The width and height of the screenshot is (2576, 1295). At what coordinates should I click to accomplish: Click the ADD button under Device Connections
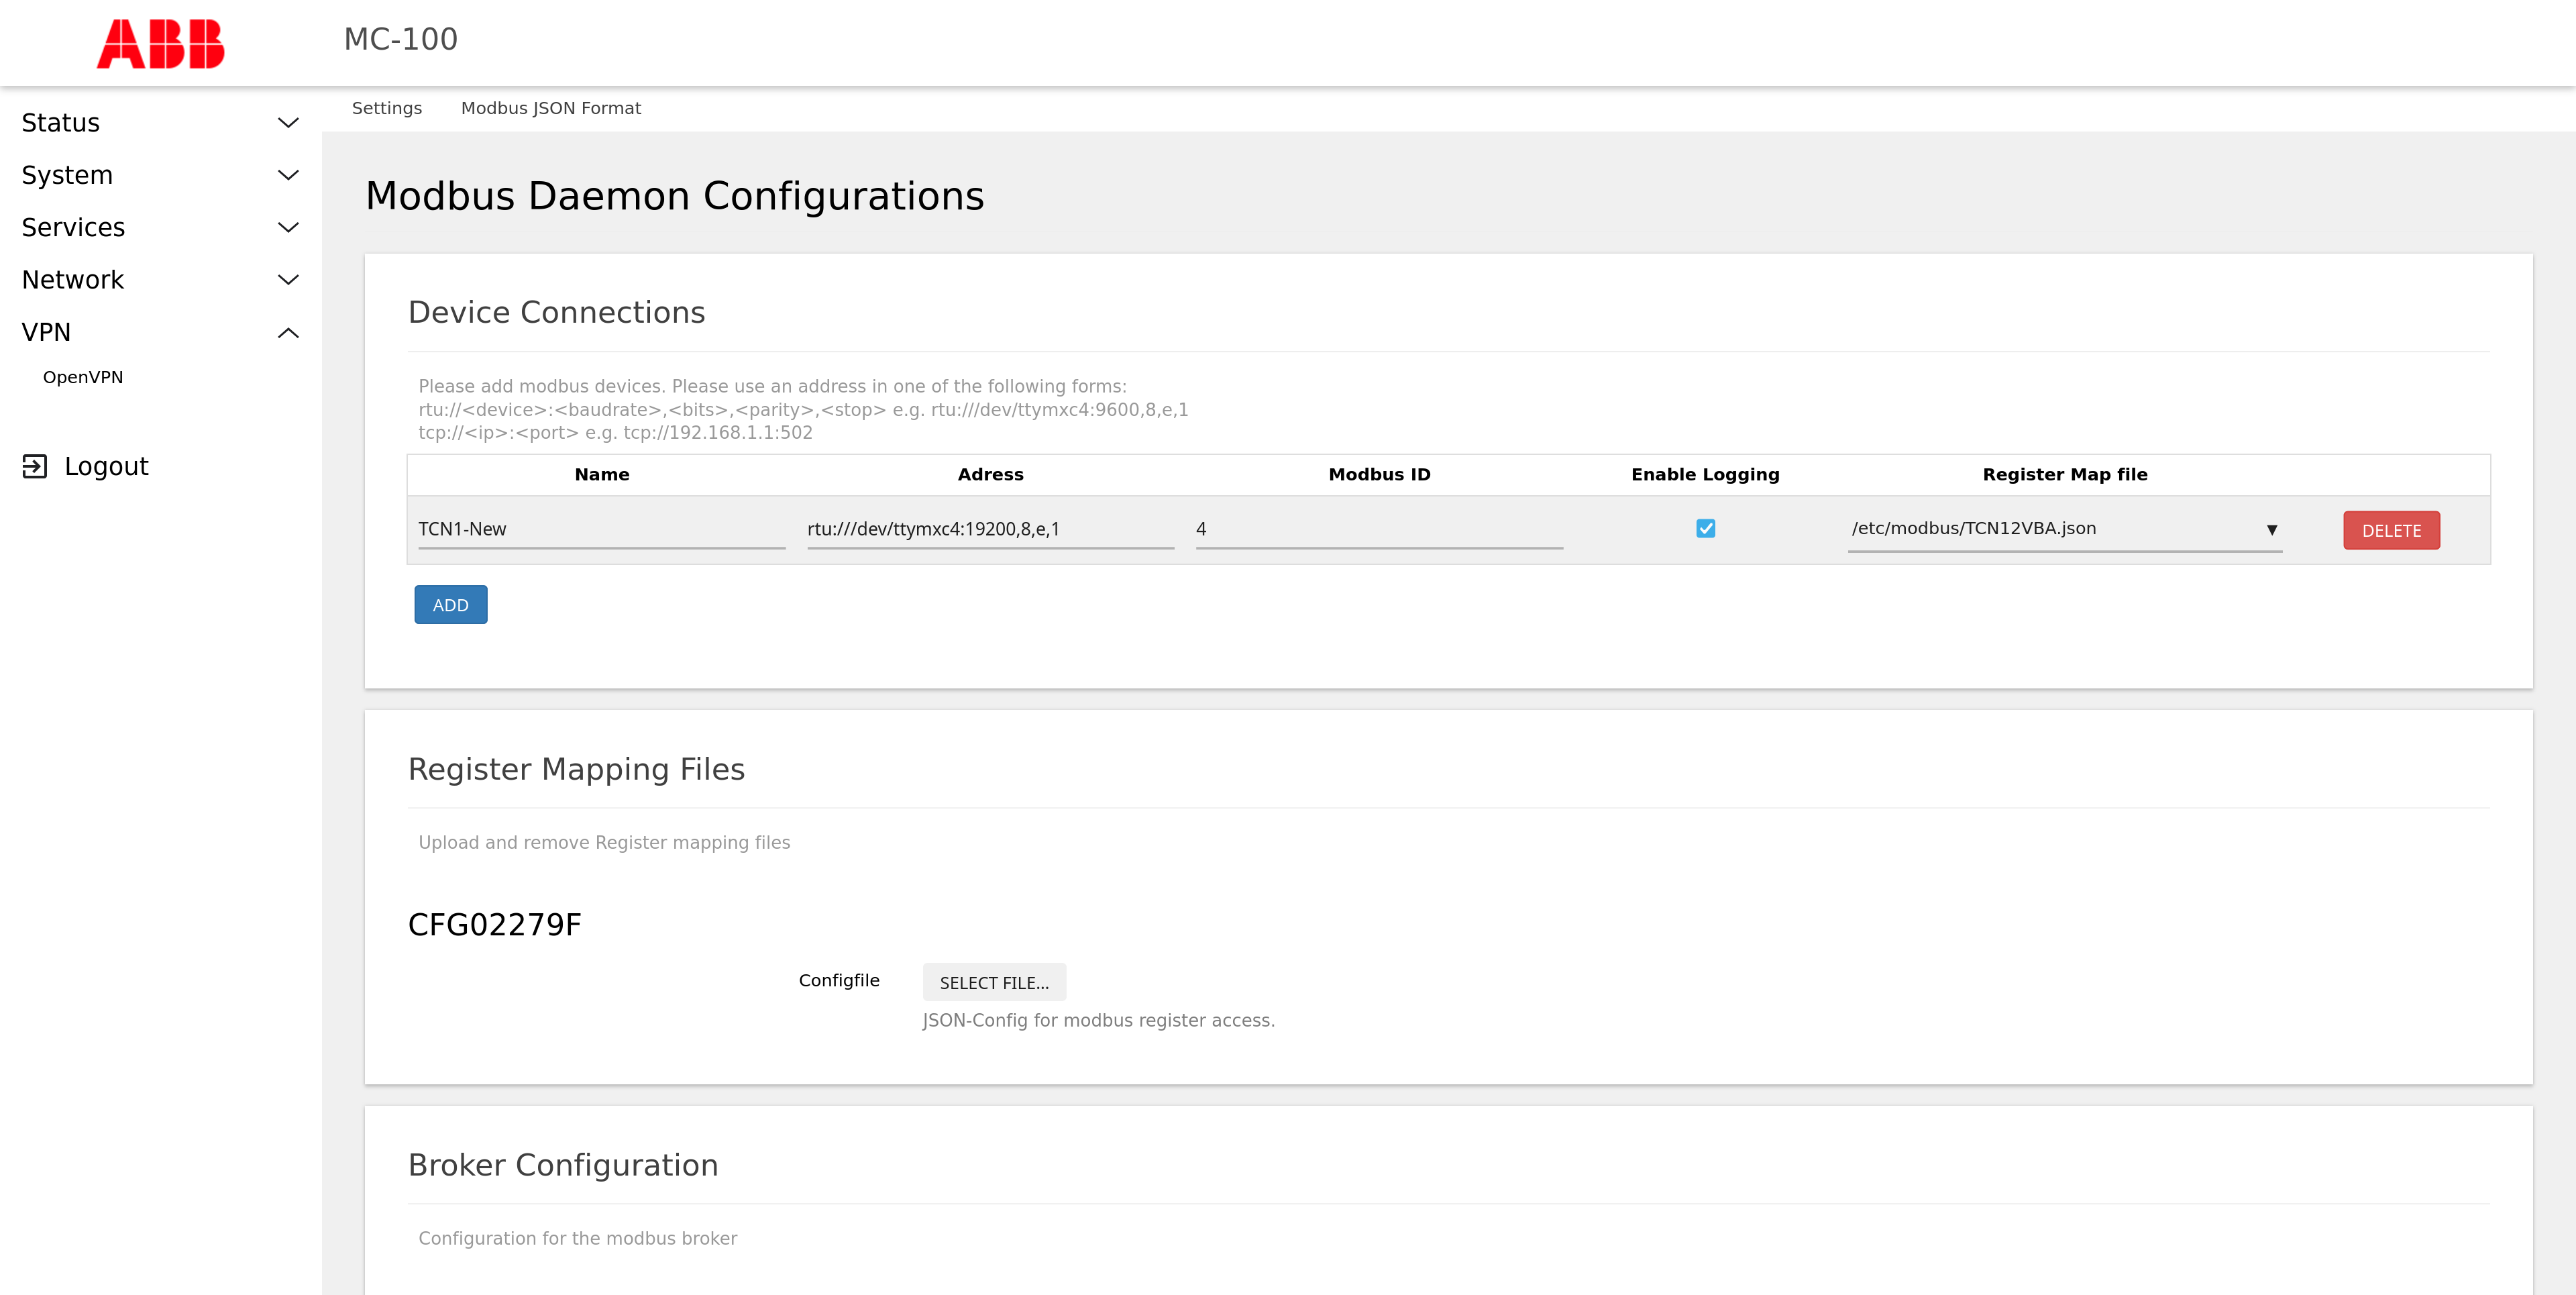450,604
